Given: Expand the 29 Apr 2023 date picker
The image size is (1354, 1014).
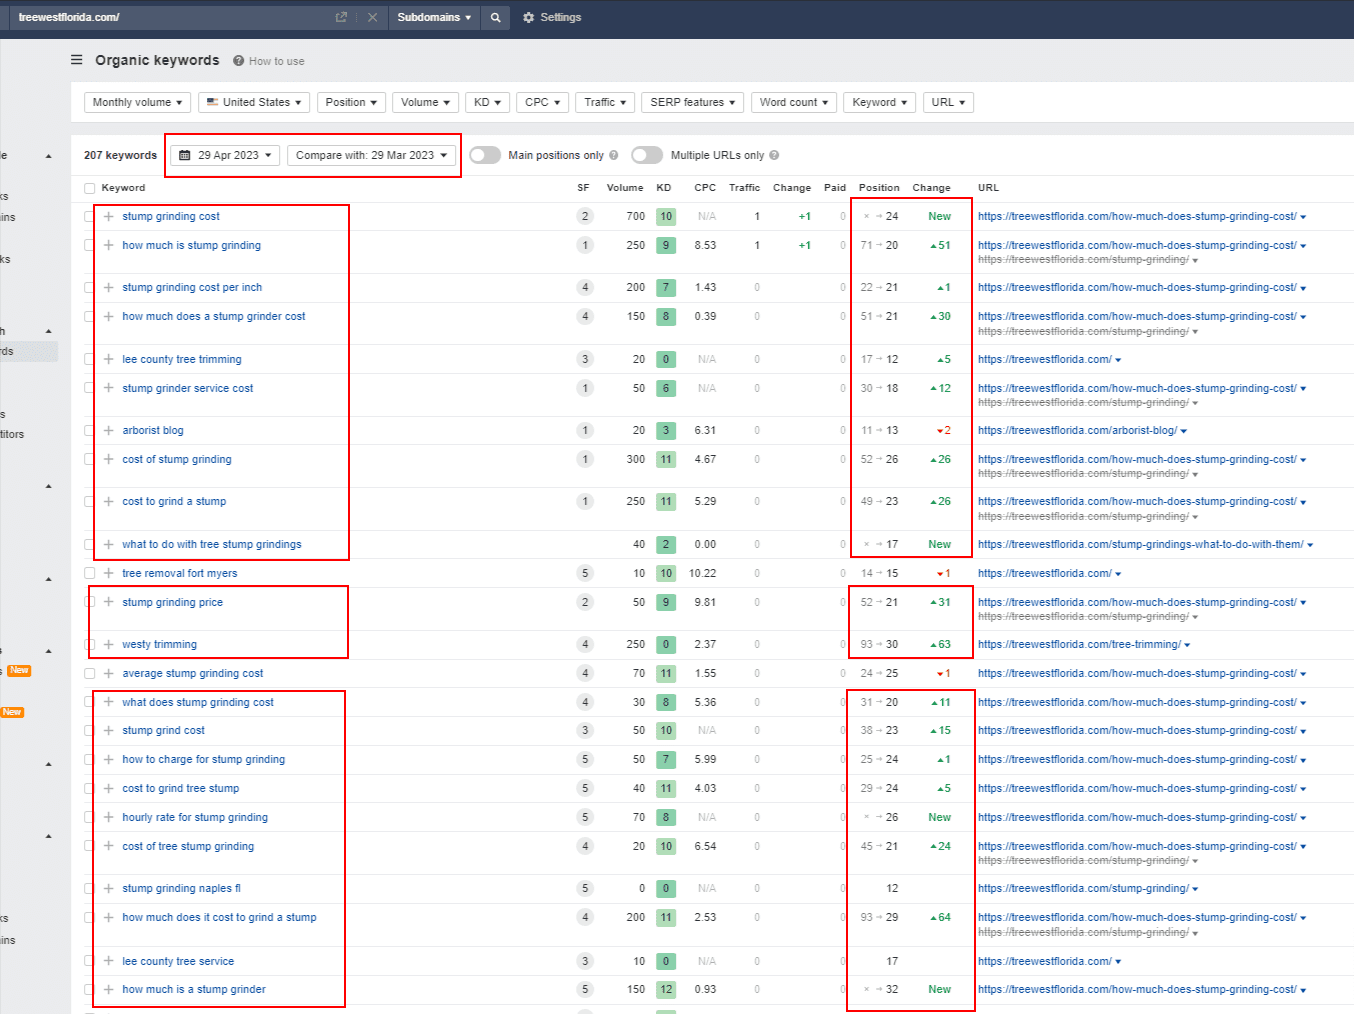Looking at the screenshot, I should (226, 155).
